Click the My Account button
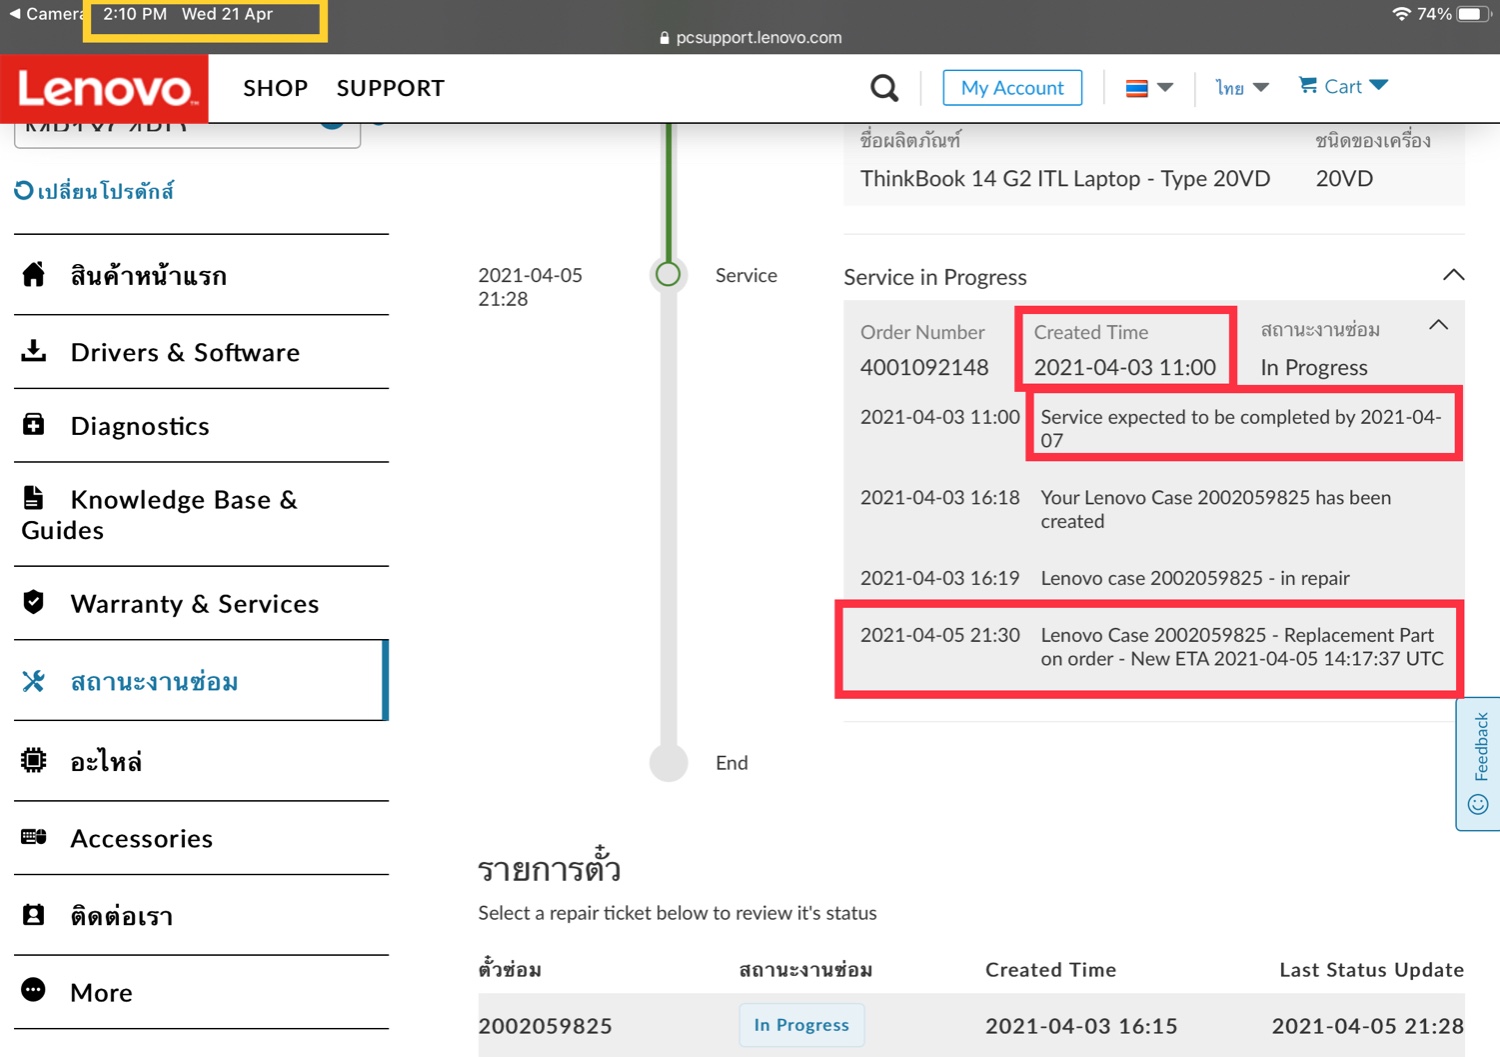This screenshot has height=1057, width=1500. point(1012,88)
